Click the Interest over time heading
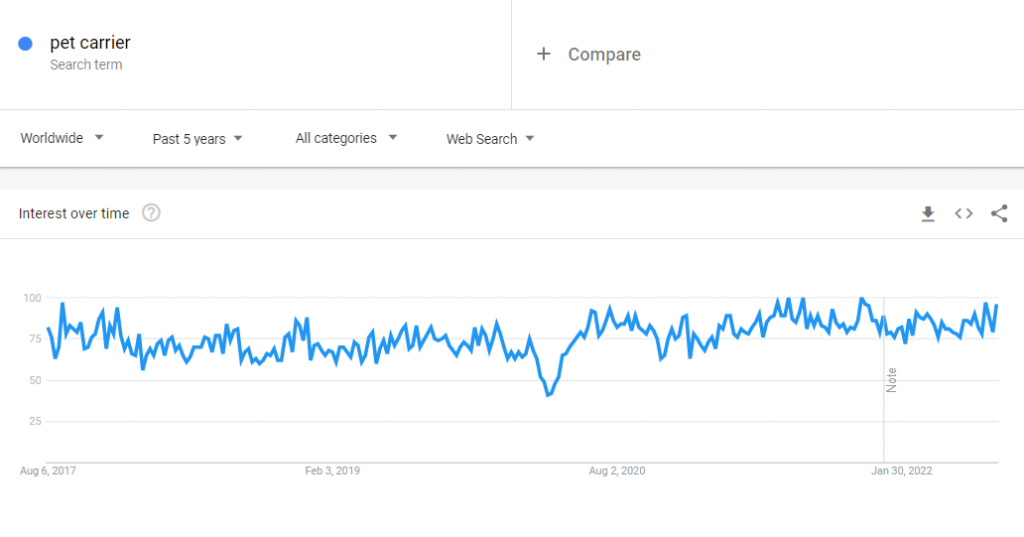 74,213
